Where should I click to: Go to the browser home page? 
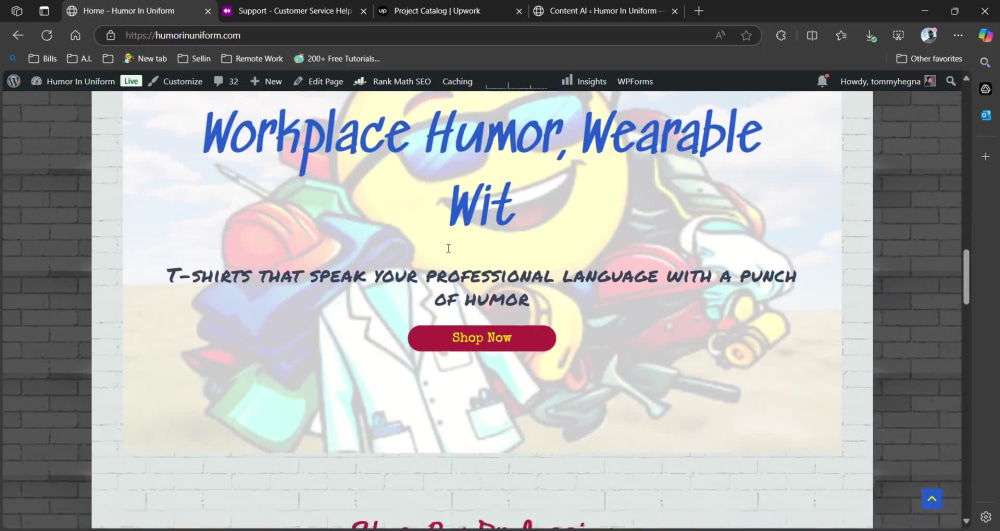(75, 35)
